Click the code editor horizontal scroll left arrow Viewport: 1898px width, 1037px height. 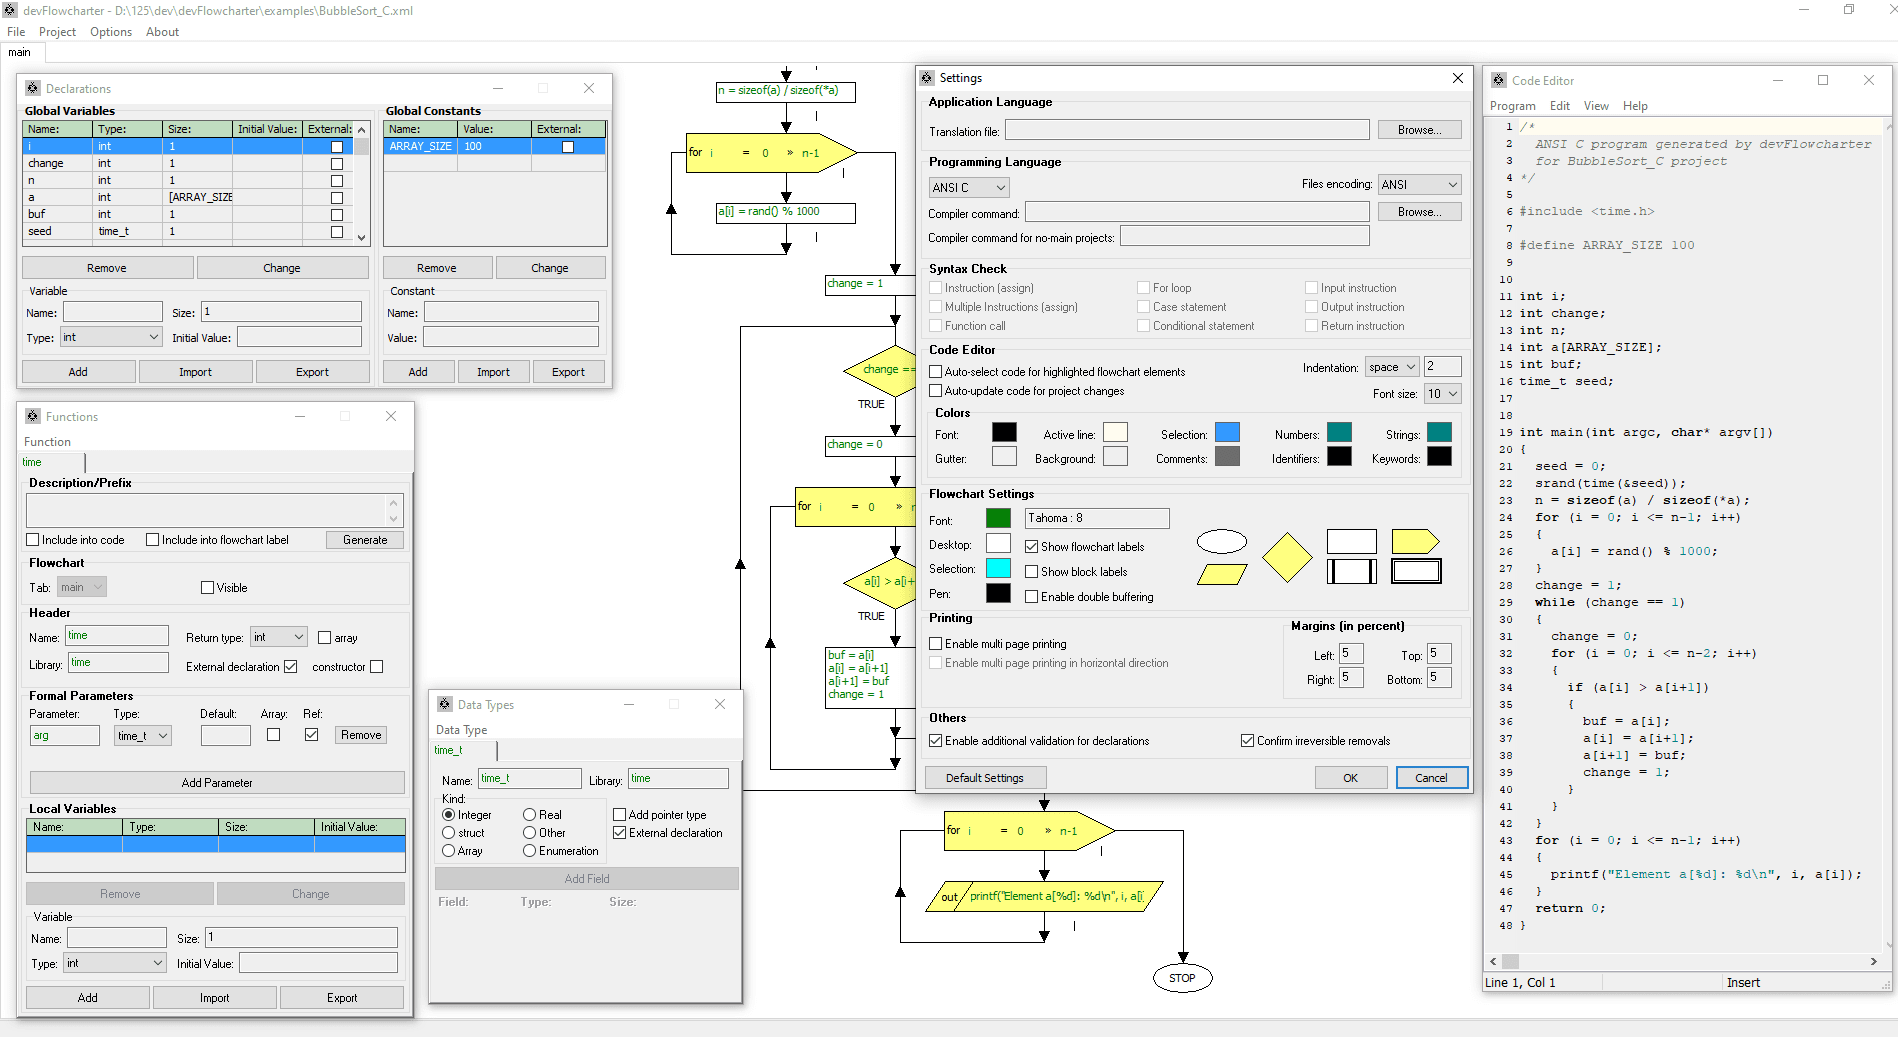(1493, 961)
